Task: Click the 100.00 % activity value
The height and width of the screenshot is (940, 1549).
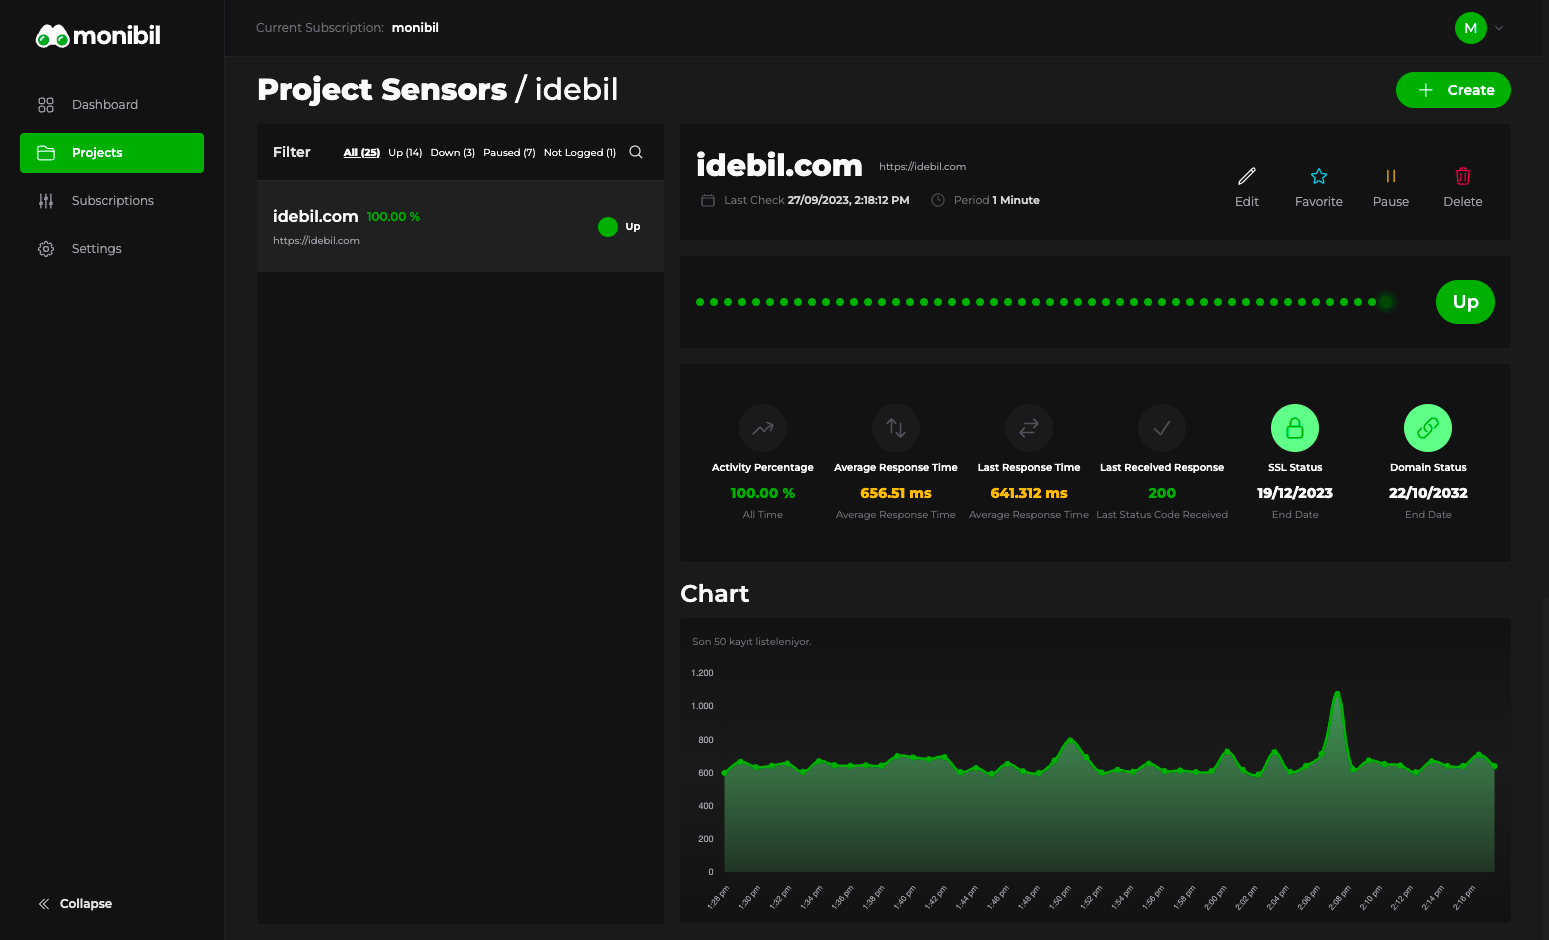Action: click(763, 493)
